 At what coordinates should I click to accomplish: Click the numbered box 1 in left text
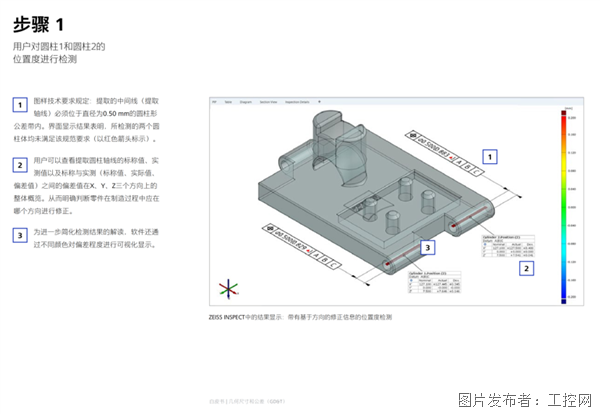(19, 105)
